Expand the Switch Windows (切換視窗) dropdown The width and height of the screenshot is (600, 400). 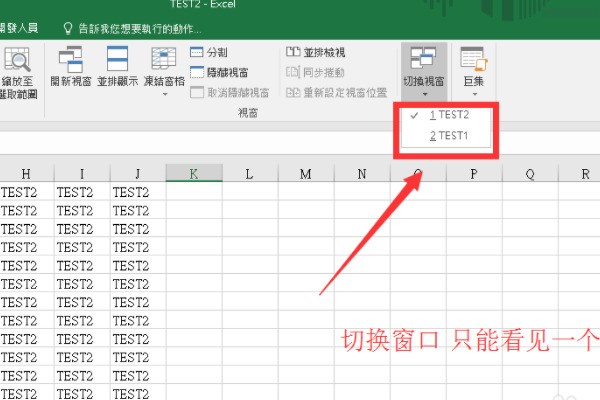422,94
